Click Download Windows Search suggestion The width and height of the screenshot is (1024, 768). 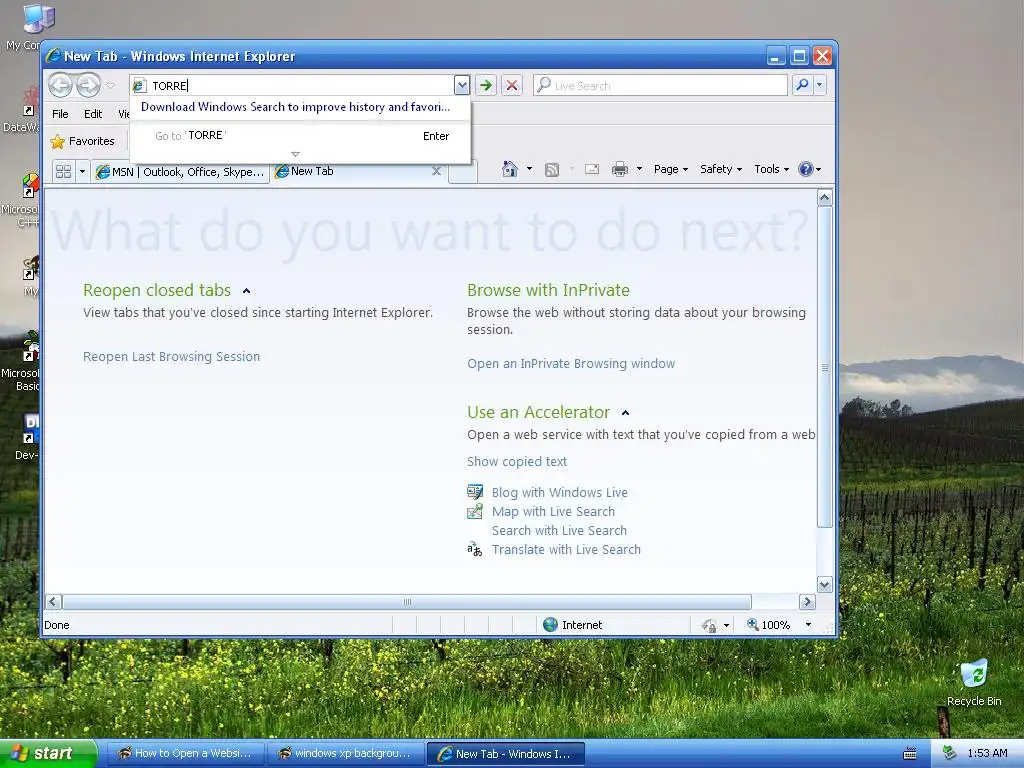(295, 106)
